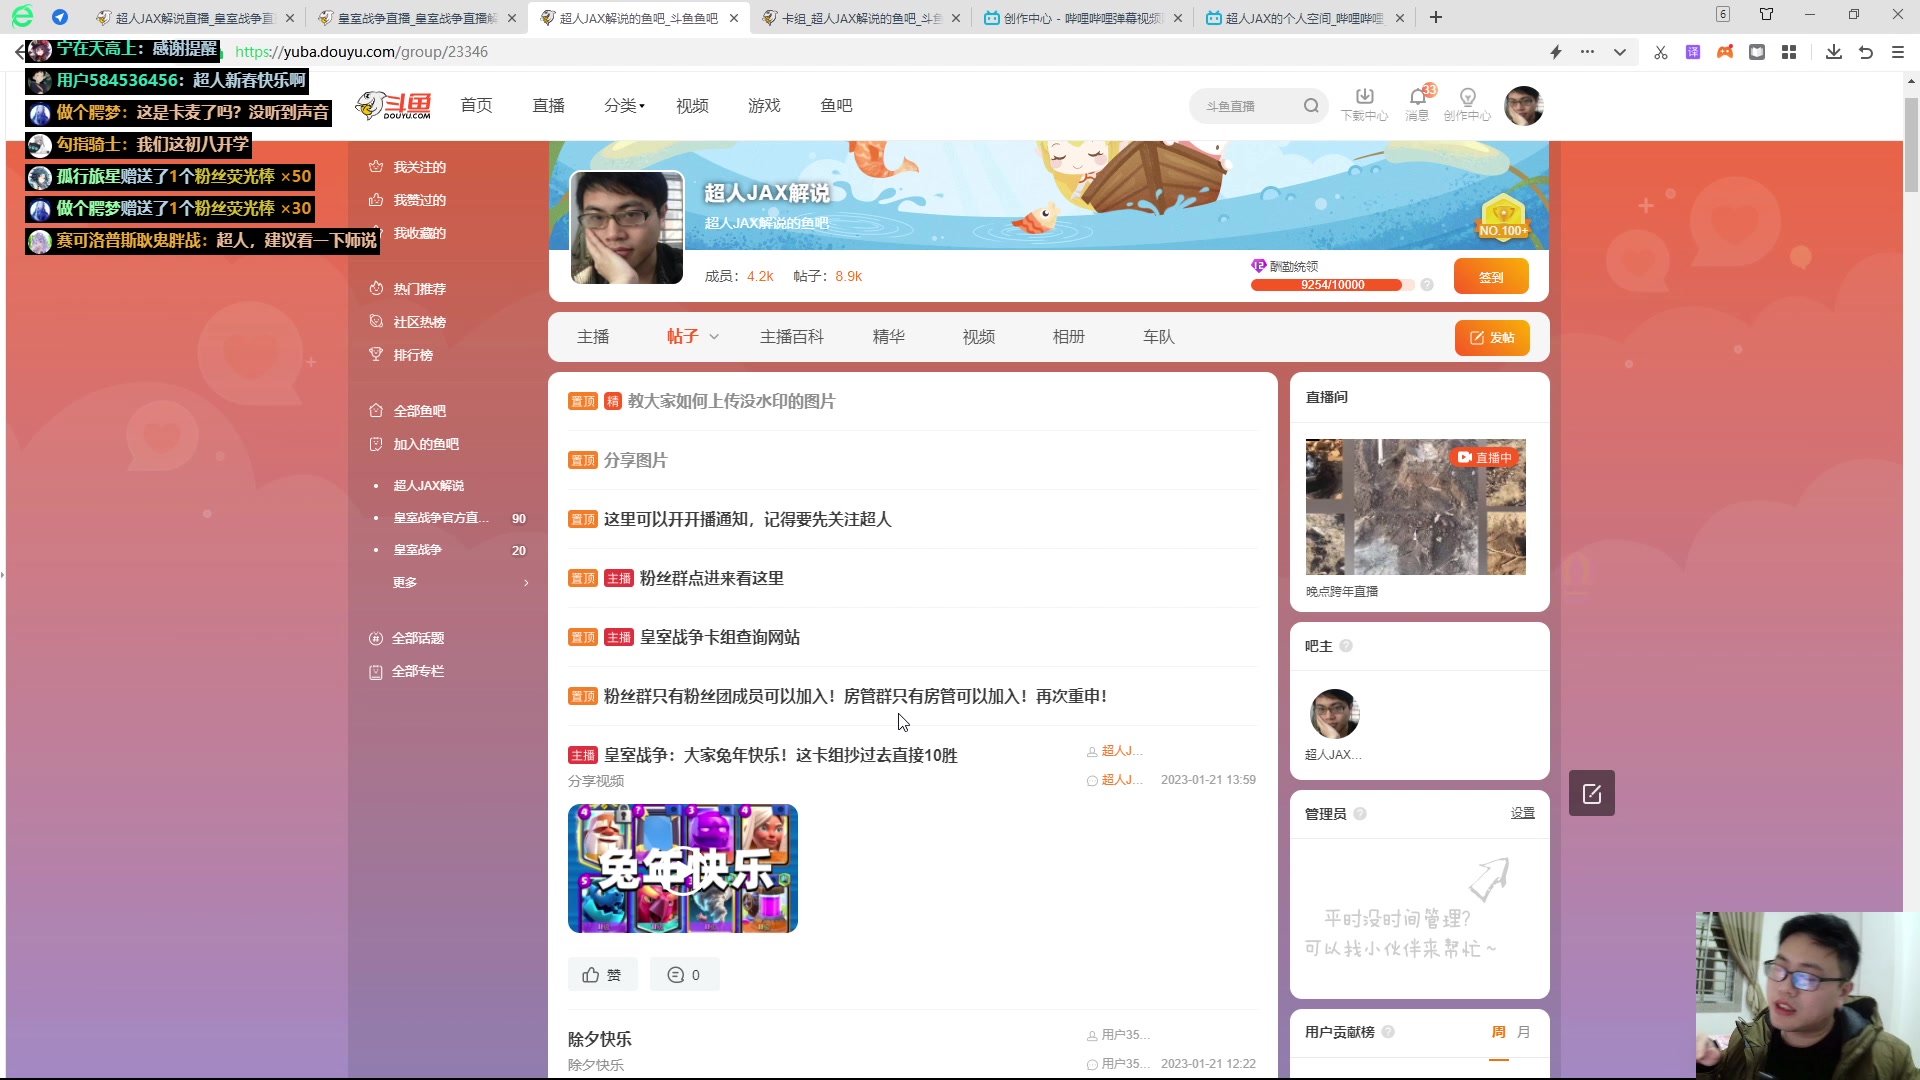Click the purple translate (译) extension icon

coord(1693,52)
